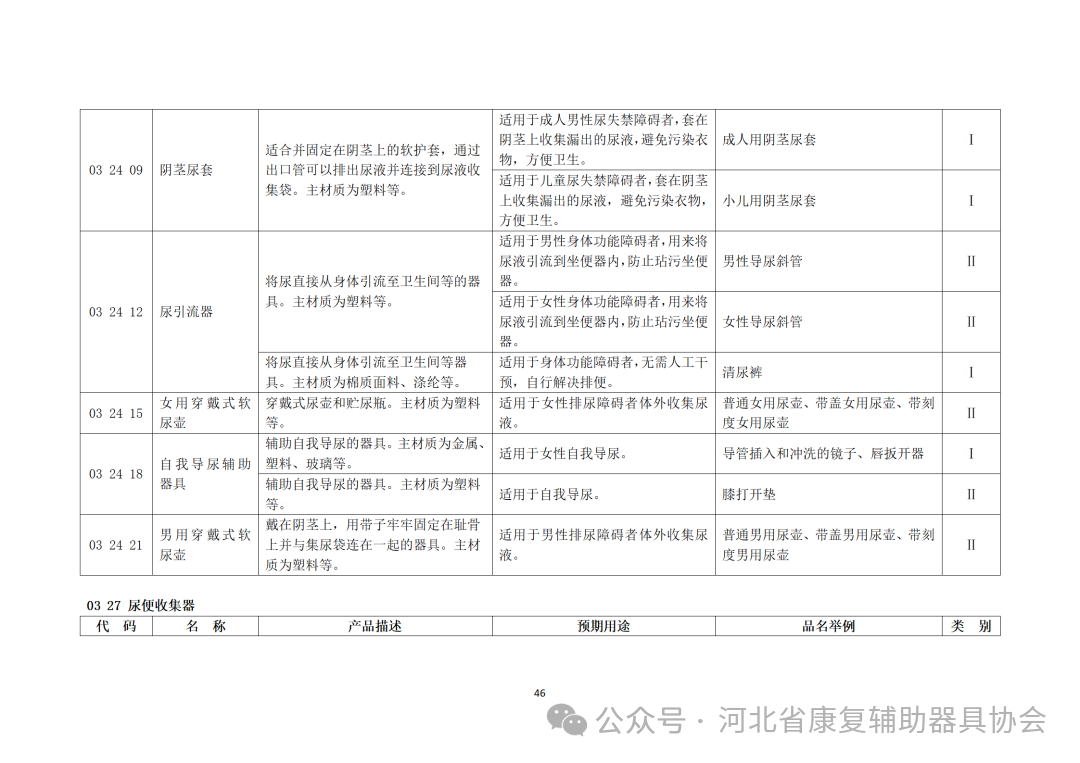This screenshot has height=763, width=1080.
Task: Select the class II marker for 女性导尿斜管
Action: (x=969, y=322)
